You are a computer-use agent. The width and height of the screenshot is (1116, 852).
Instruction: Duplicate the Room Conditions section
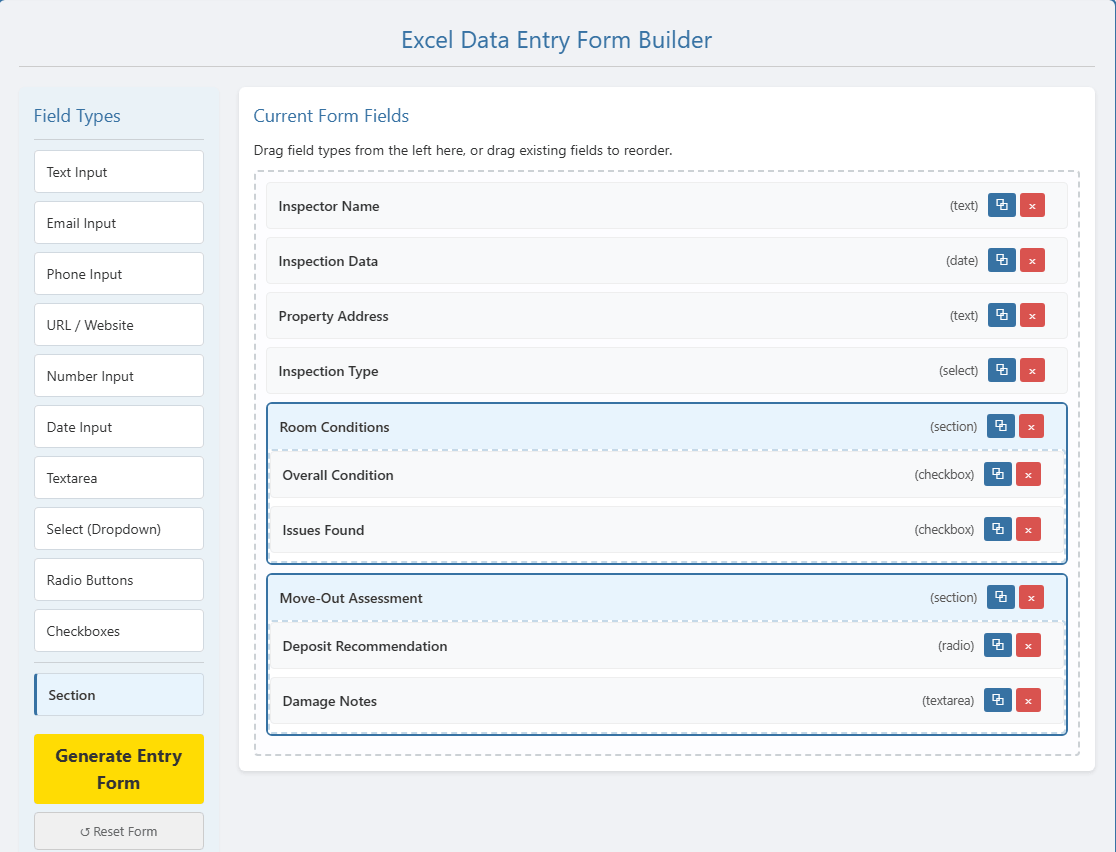pos(1000,426)
